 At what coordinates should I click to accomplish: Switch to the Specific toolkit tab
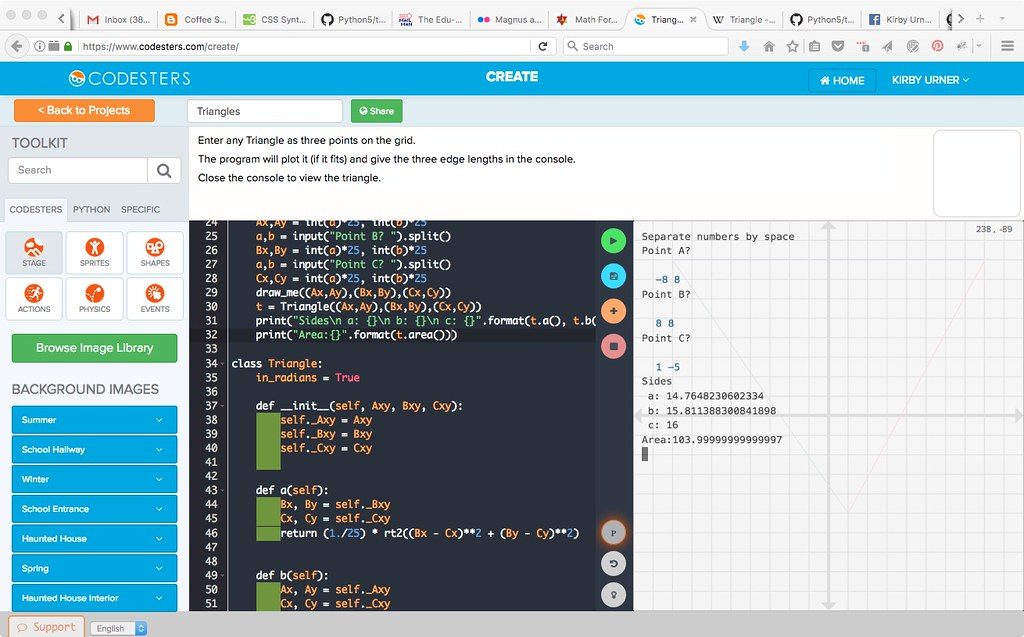140,210
